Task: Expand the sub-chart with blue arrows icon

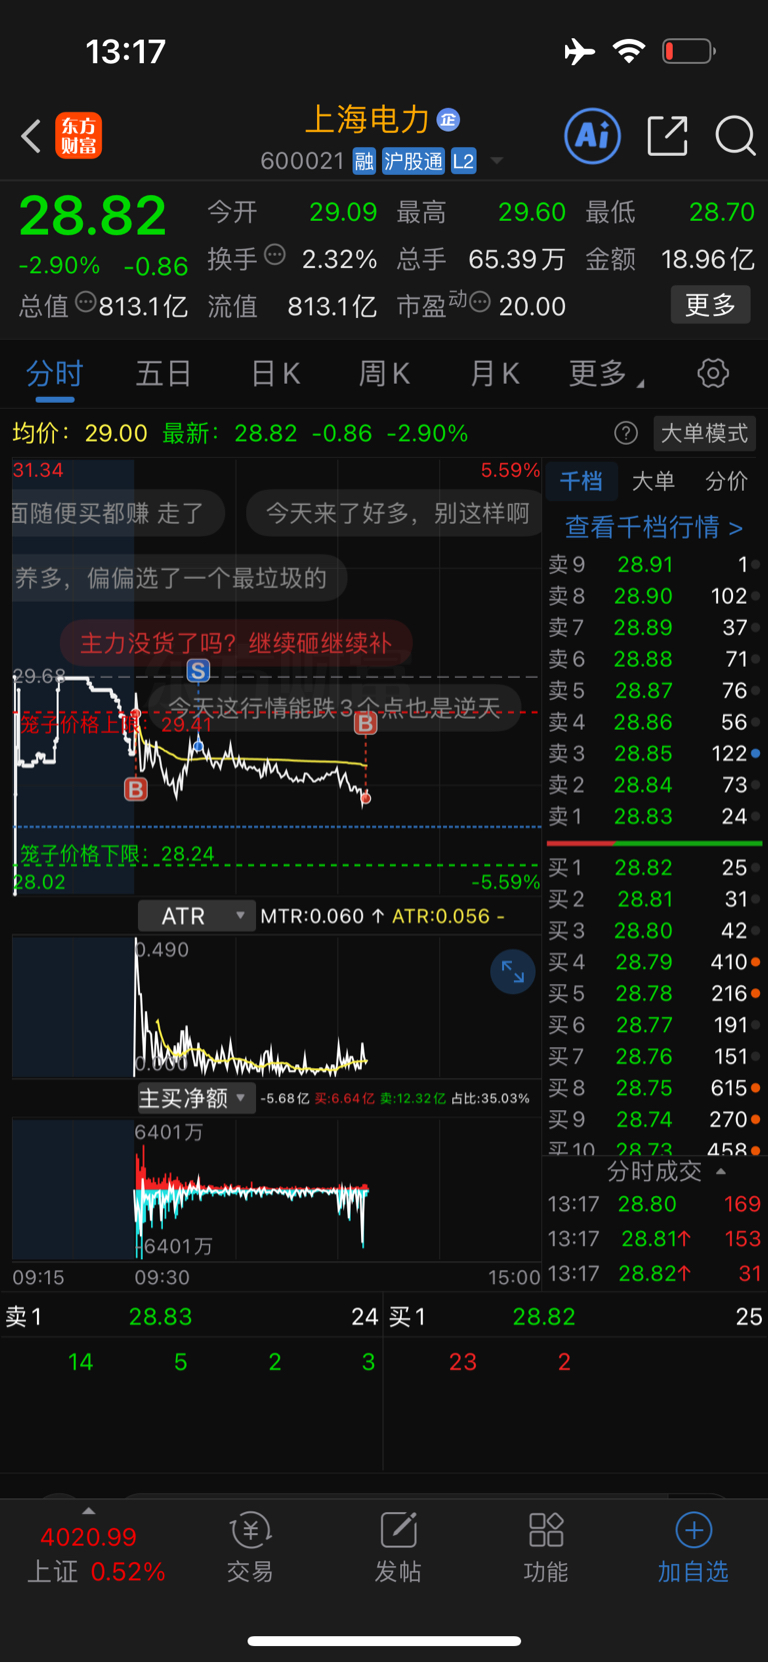Action: (x=513, y=972)
